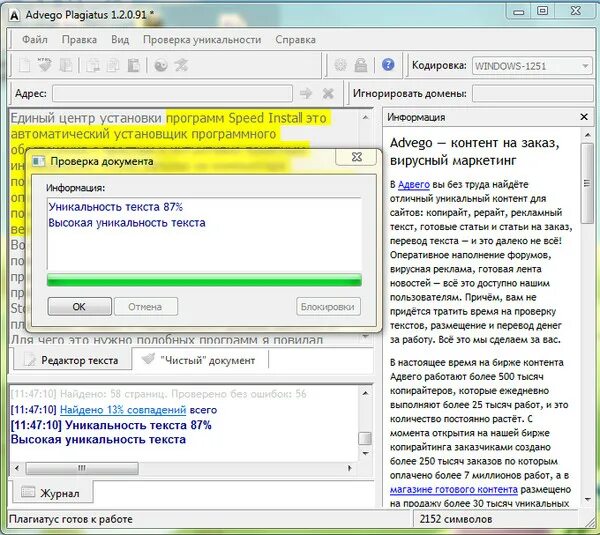Switch to the Редактор текста tab

[72, 360]
